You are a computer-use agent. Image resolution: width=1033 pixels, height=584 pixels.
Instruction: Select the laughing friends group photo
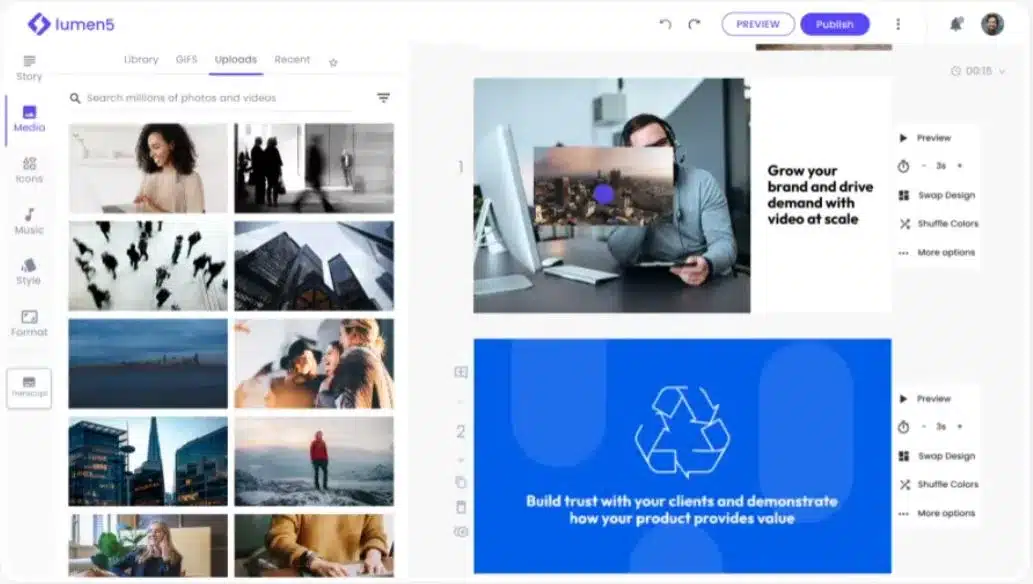coord(314,364)
